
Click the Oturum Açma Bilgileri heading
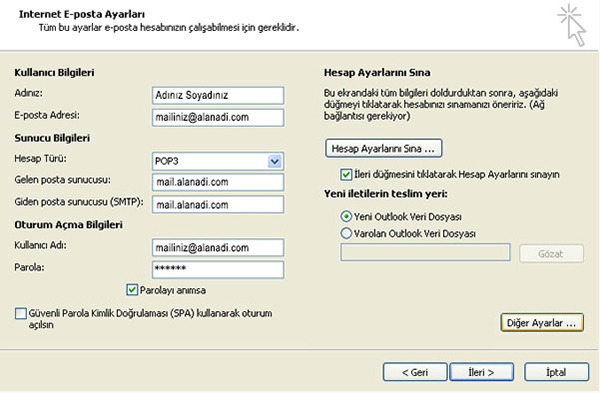click(68, 225)
